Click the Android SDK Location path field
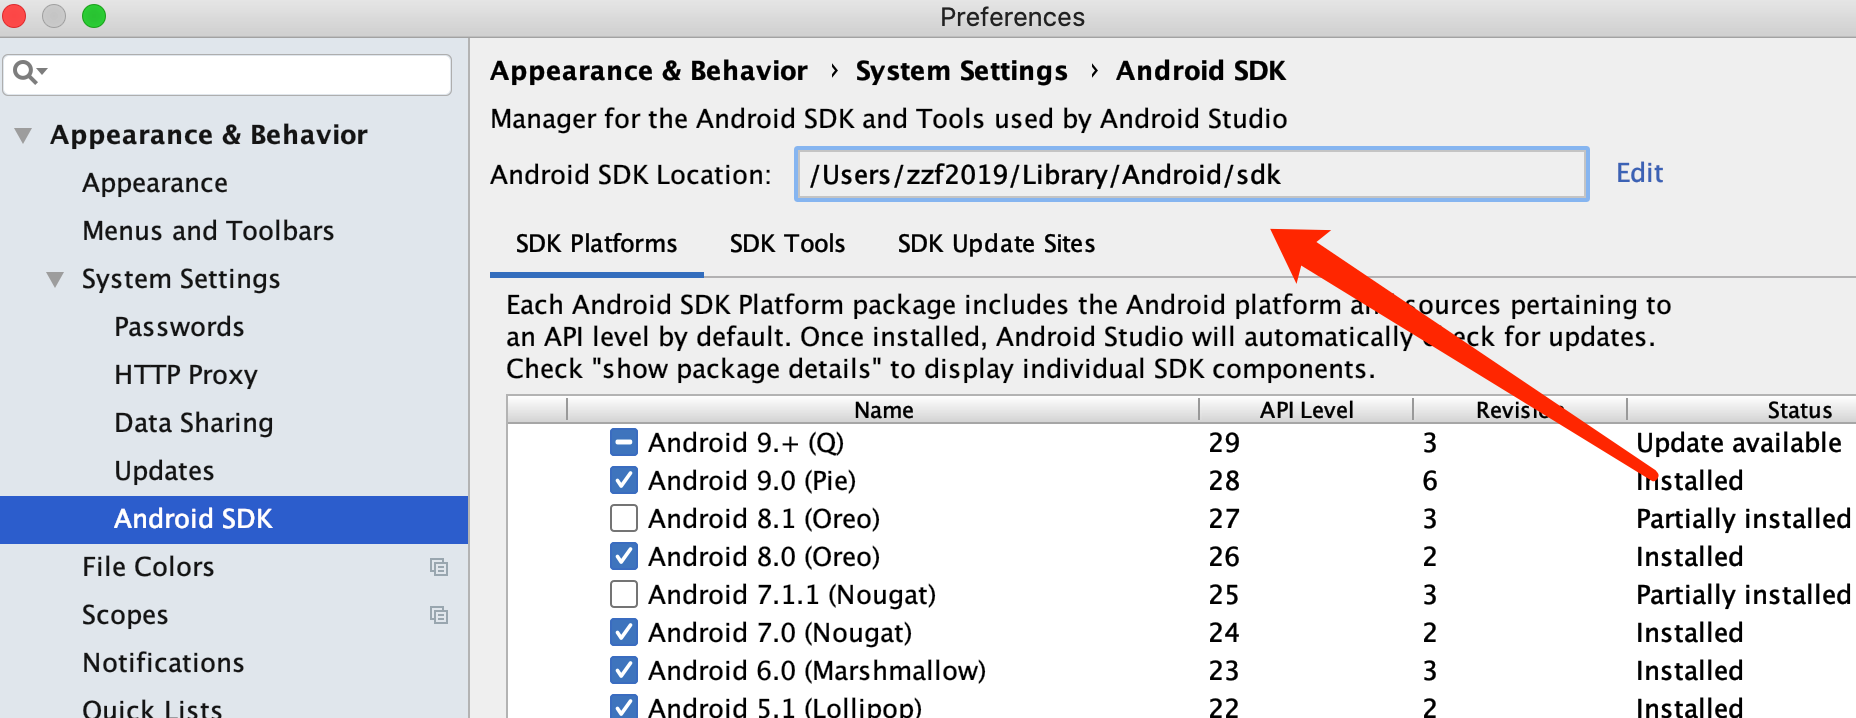 [x=1190, y=175]
